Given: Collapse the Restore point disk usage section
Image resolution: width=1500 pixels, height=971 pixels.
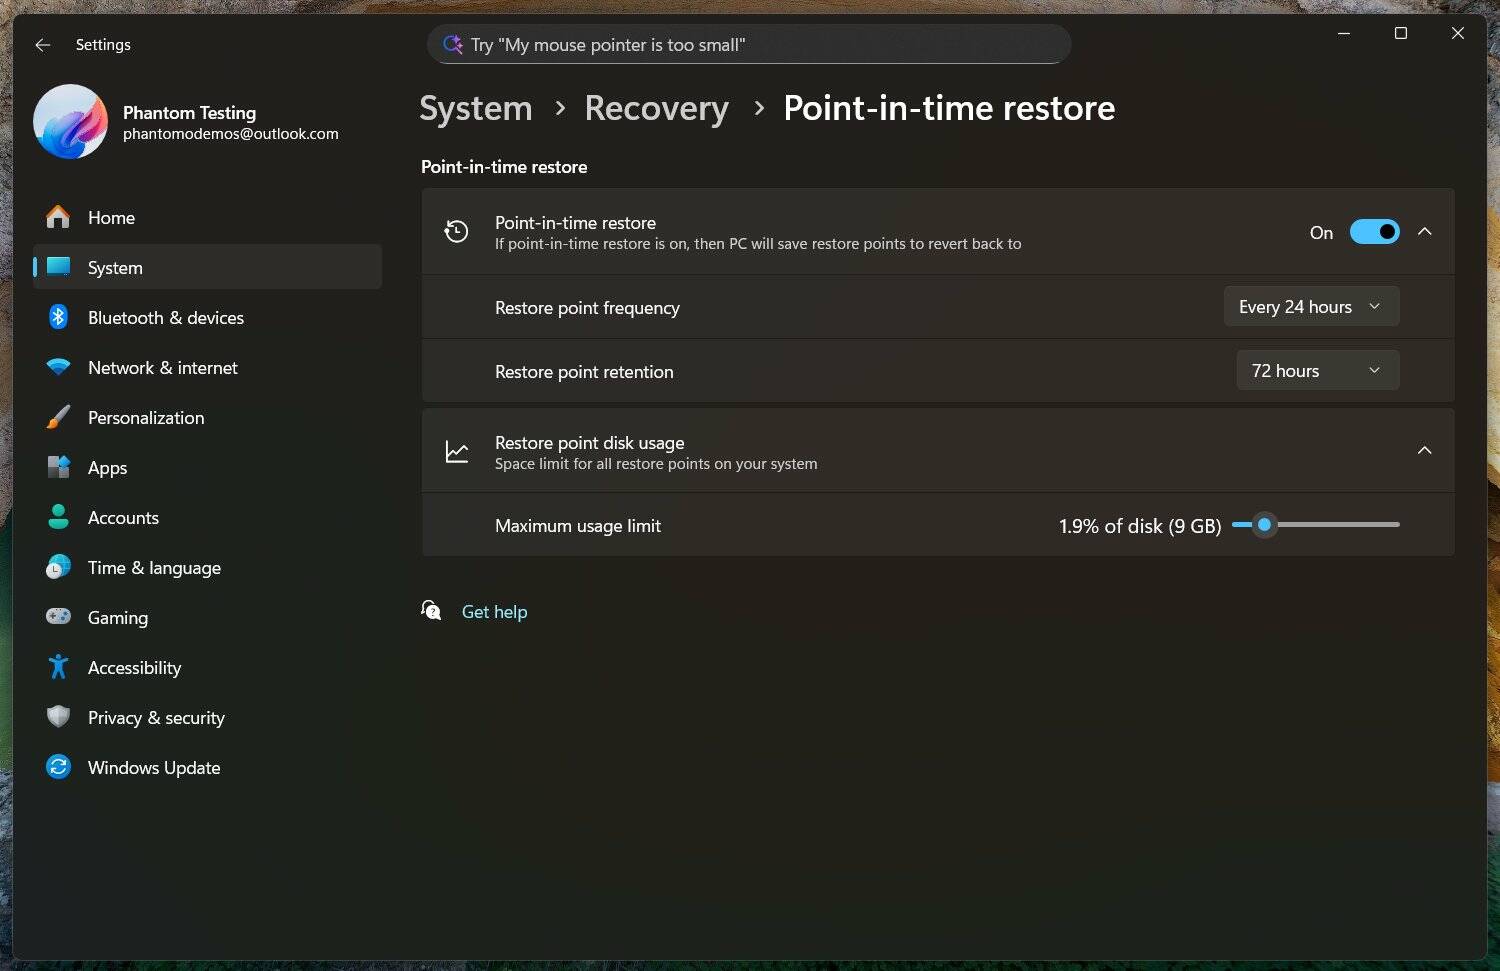Looking at the screenshot, I should click(1424, 451).
